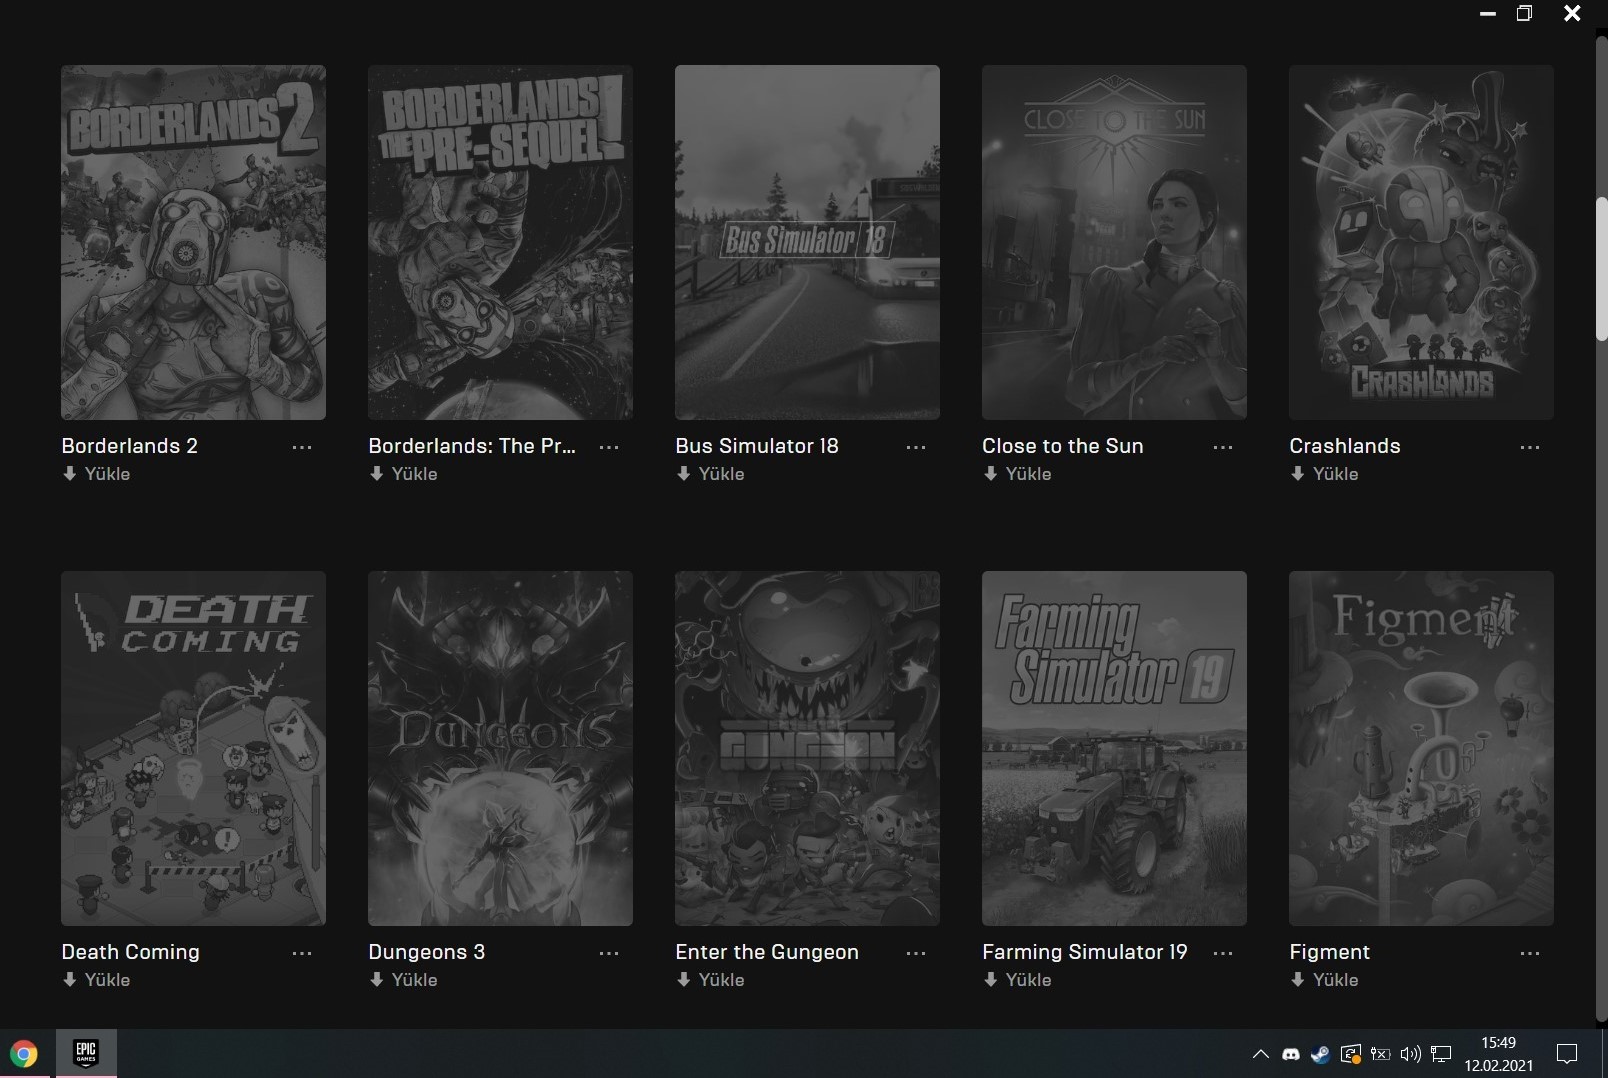Open the Borderlands 2 more options menu
Image resolution: width=1608 pixels, height=1078 pixels.
(x=302, y=447)
